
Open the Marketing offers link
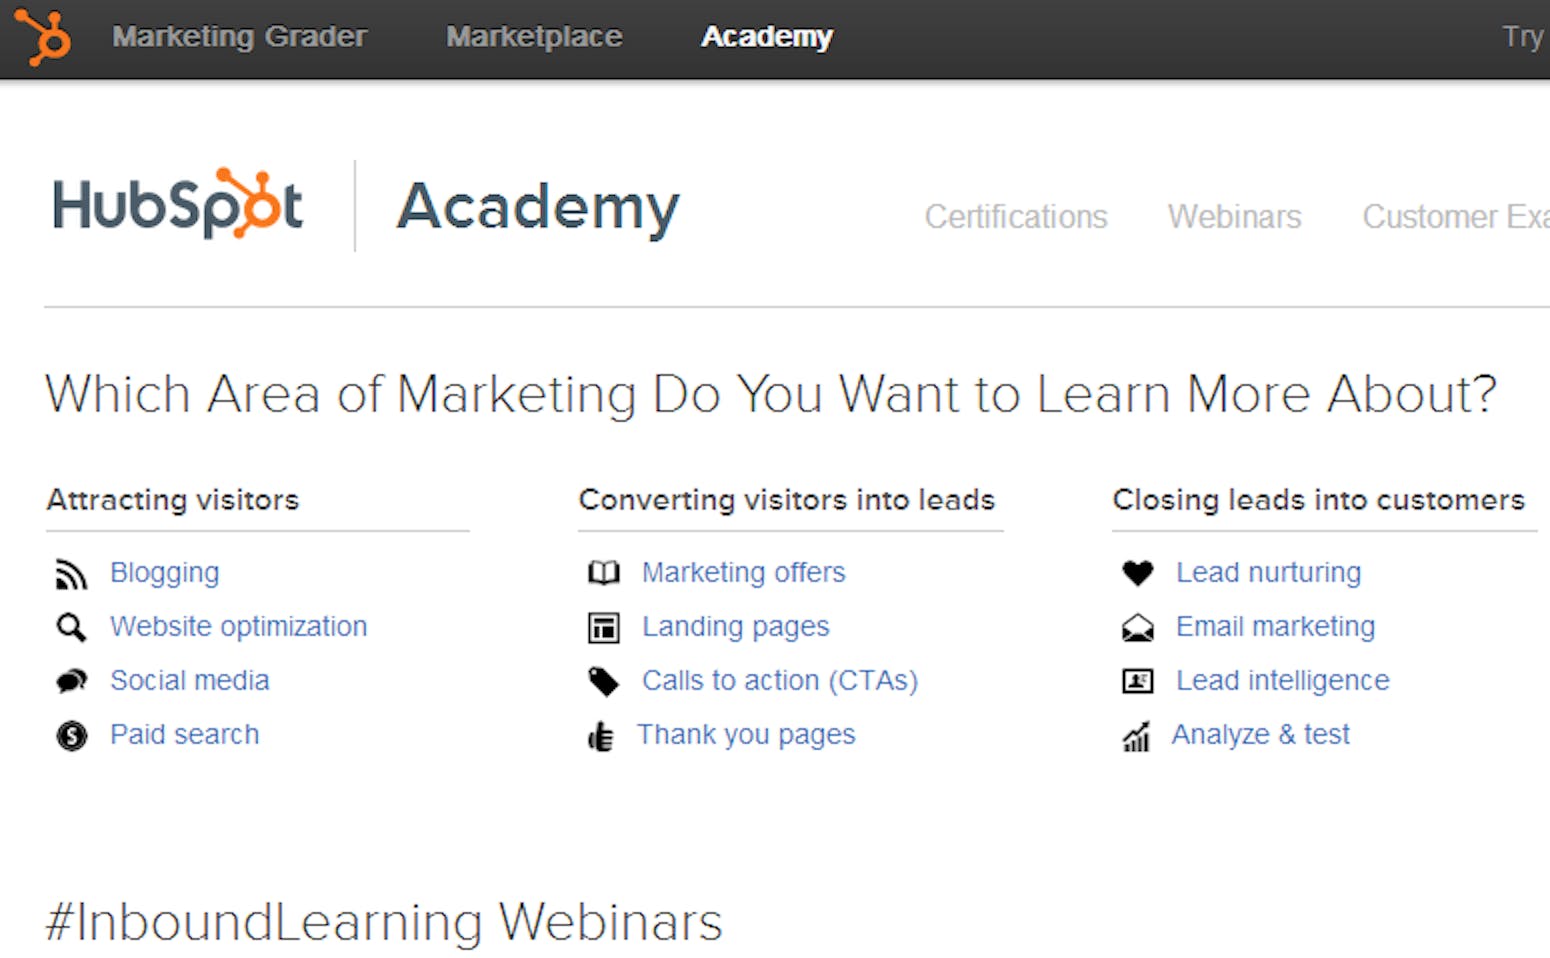[x=744, y=573]
